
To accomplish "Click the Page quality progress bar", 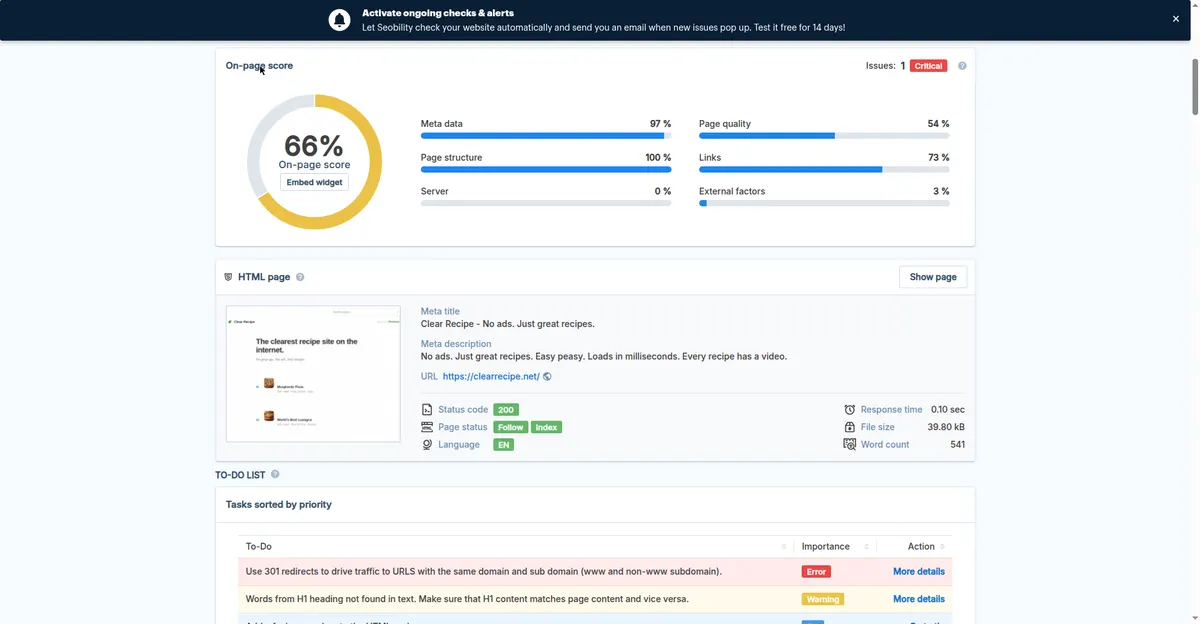I will click(824, 136).
